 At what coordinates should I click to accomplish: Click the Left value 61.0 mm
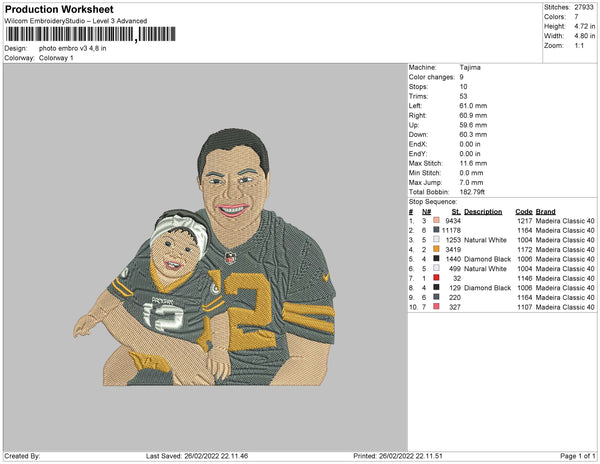click(473, 106)
